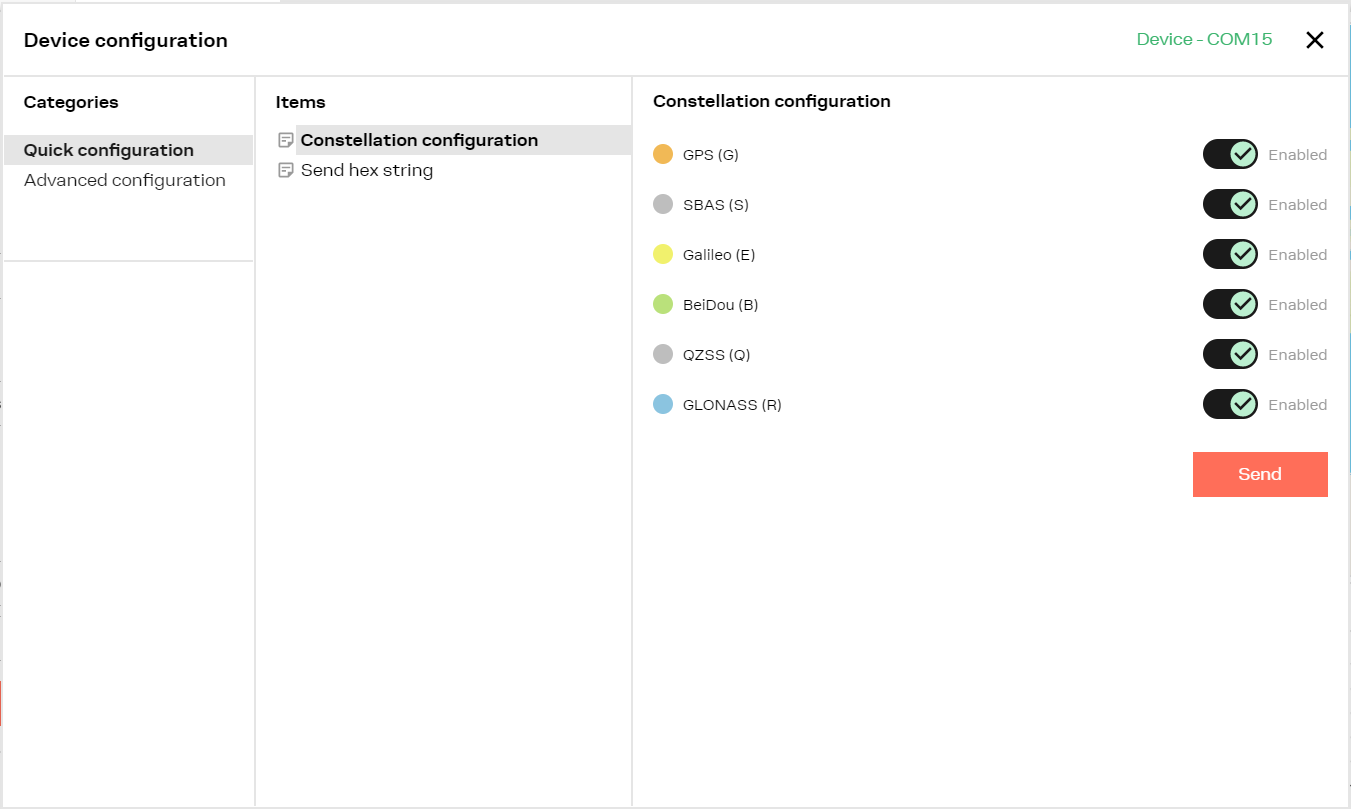Click the Enabled text beside Galileo
The image size is (1351, 809).
(x=1298, y=255)
